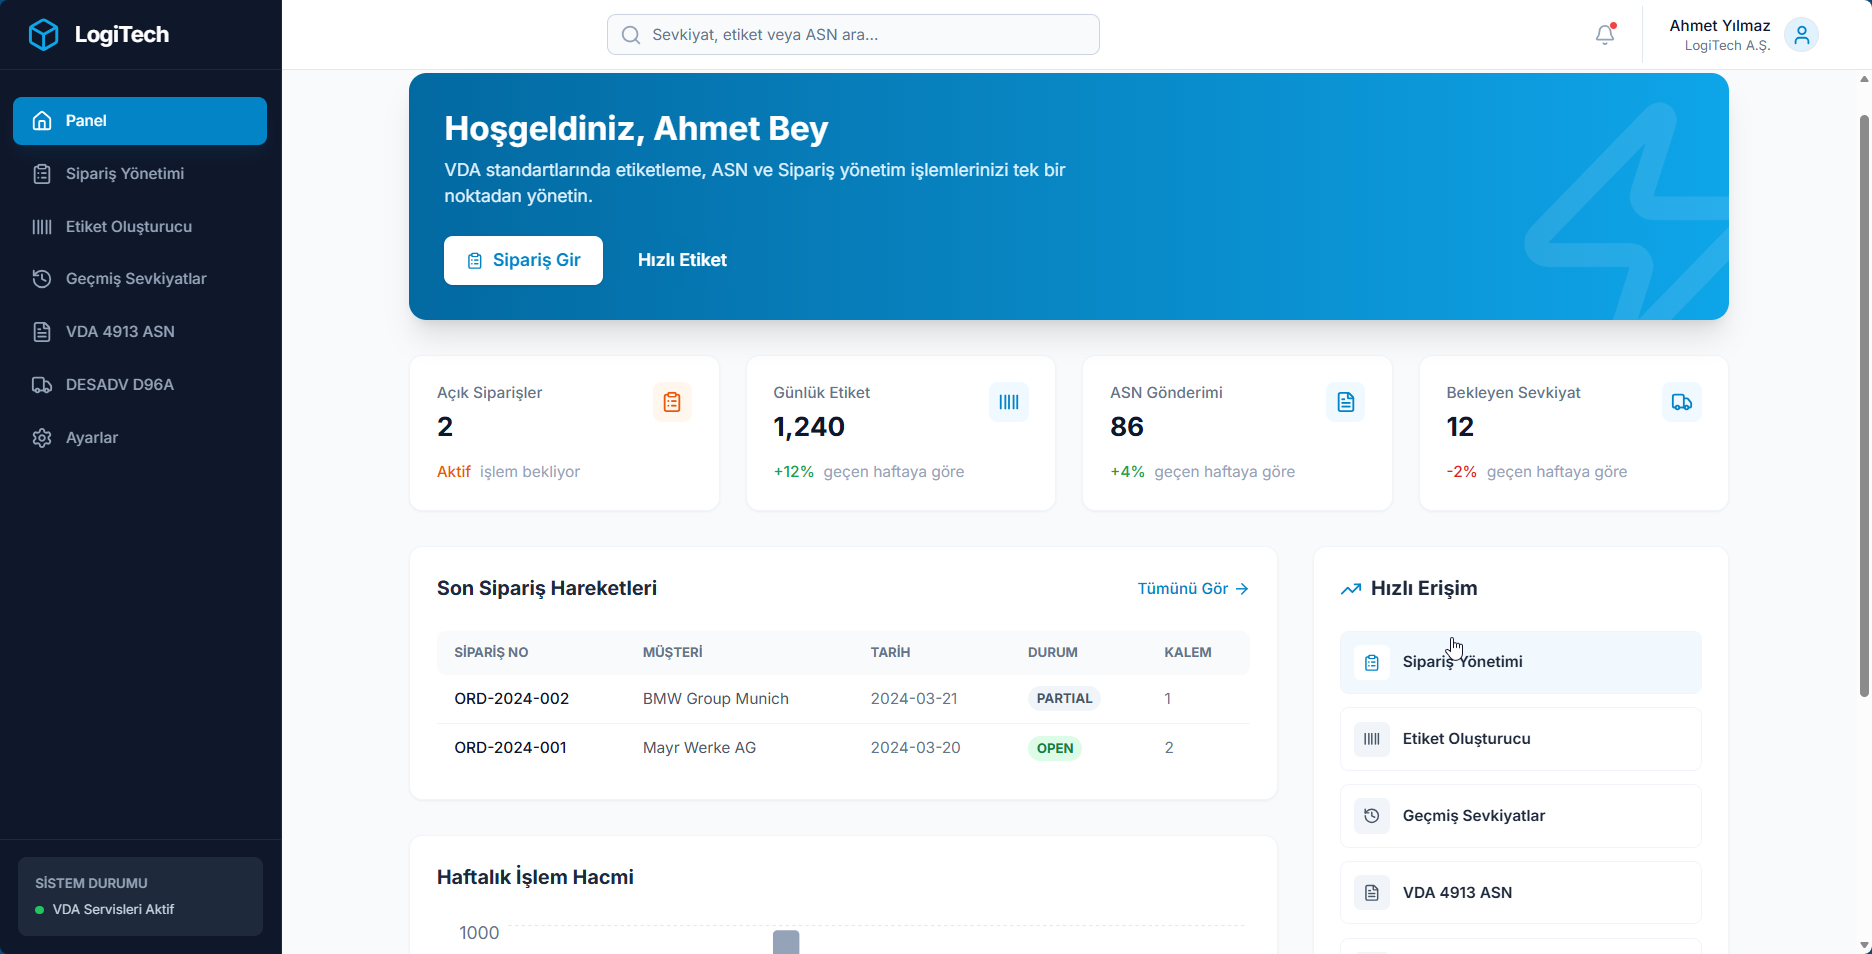Viewport: 1872px width, 954px height.
Task: Click the VDA 4913 ASN document icon in sidebar
Action: [42, 332]
